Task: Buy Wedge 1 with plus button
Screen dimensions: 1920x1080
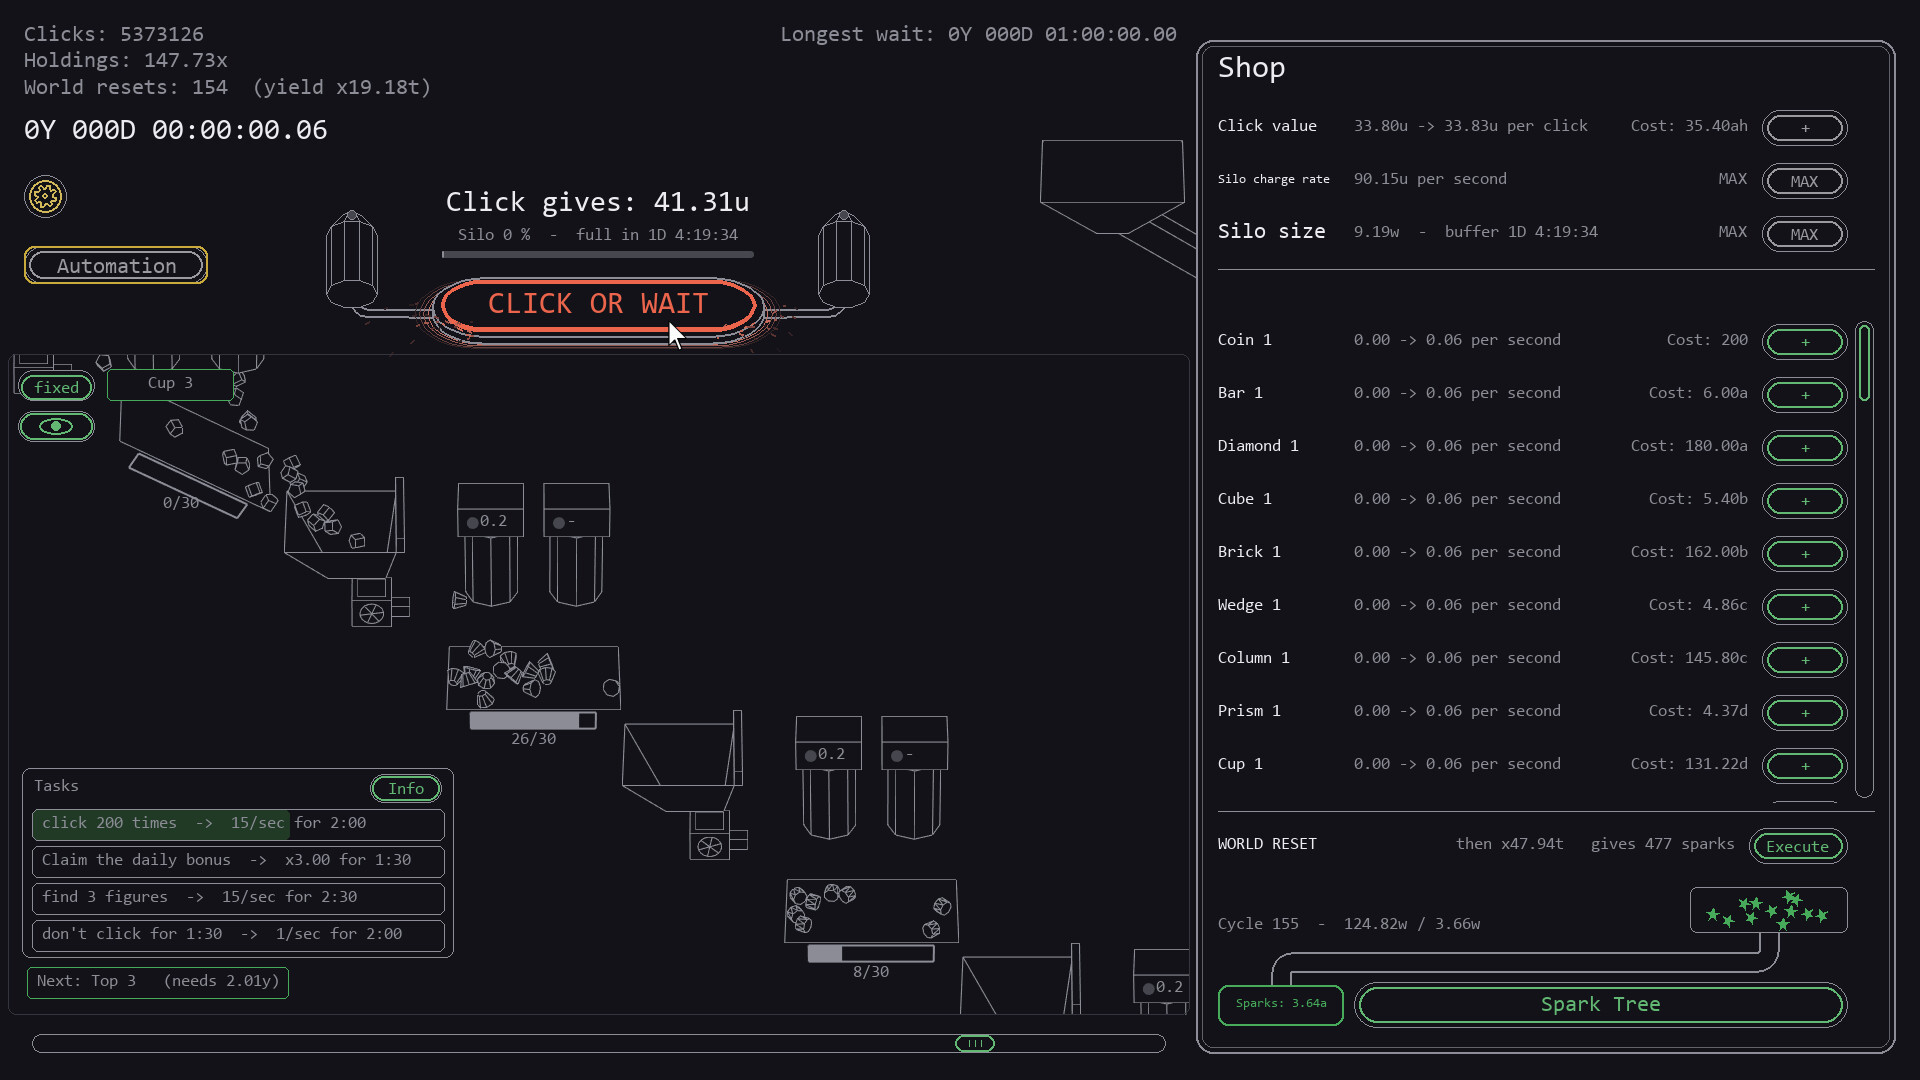Action: [1805, 607]
